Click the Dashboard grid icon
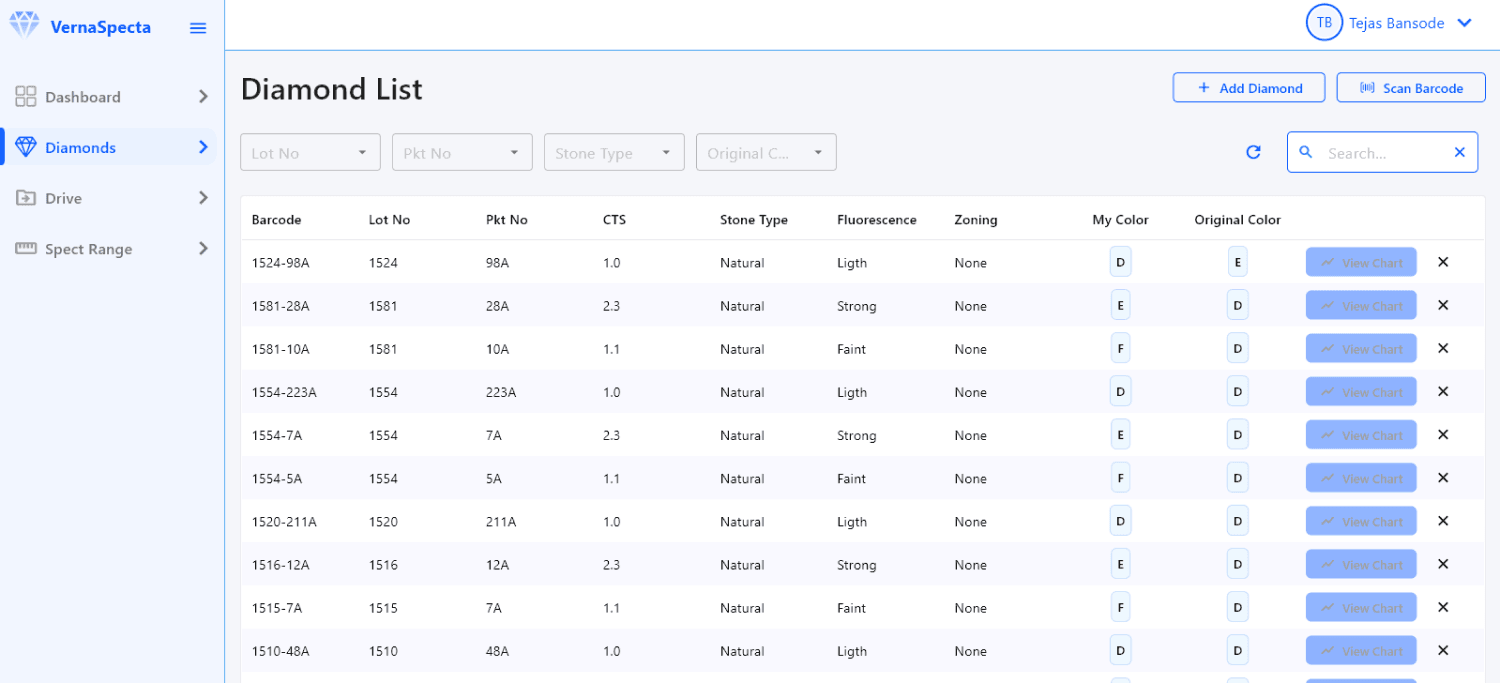Viewport: 1500px width, 683px height. (x=26, y=96)
